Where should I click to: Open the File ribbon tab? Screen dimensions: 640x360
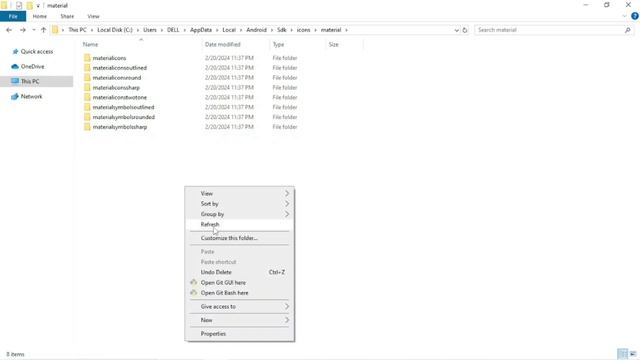click(x=13, y=16)
